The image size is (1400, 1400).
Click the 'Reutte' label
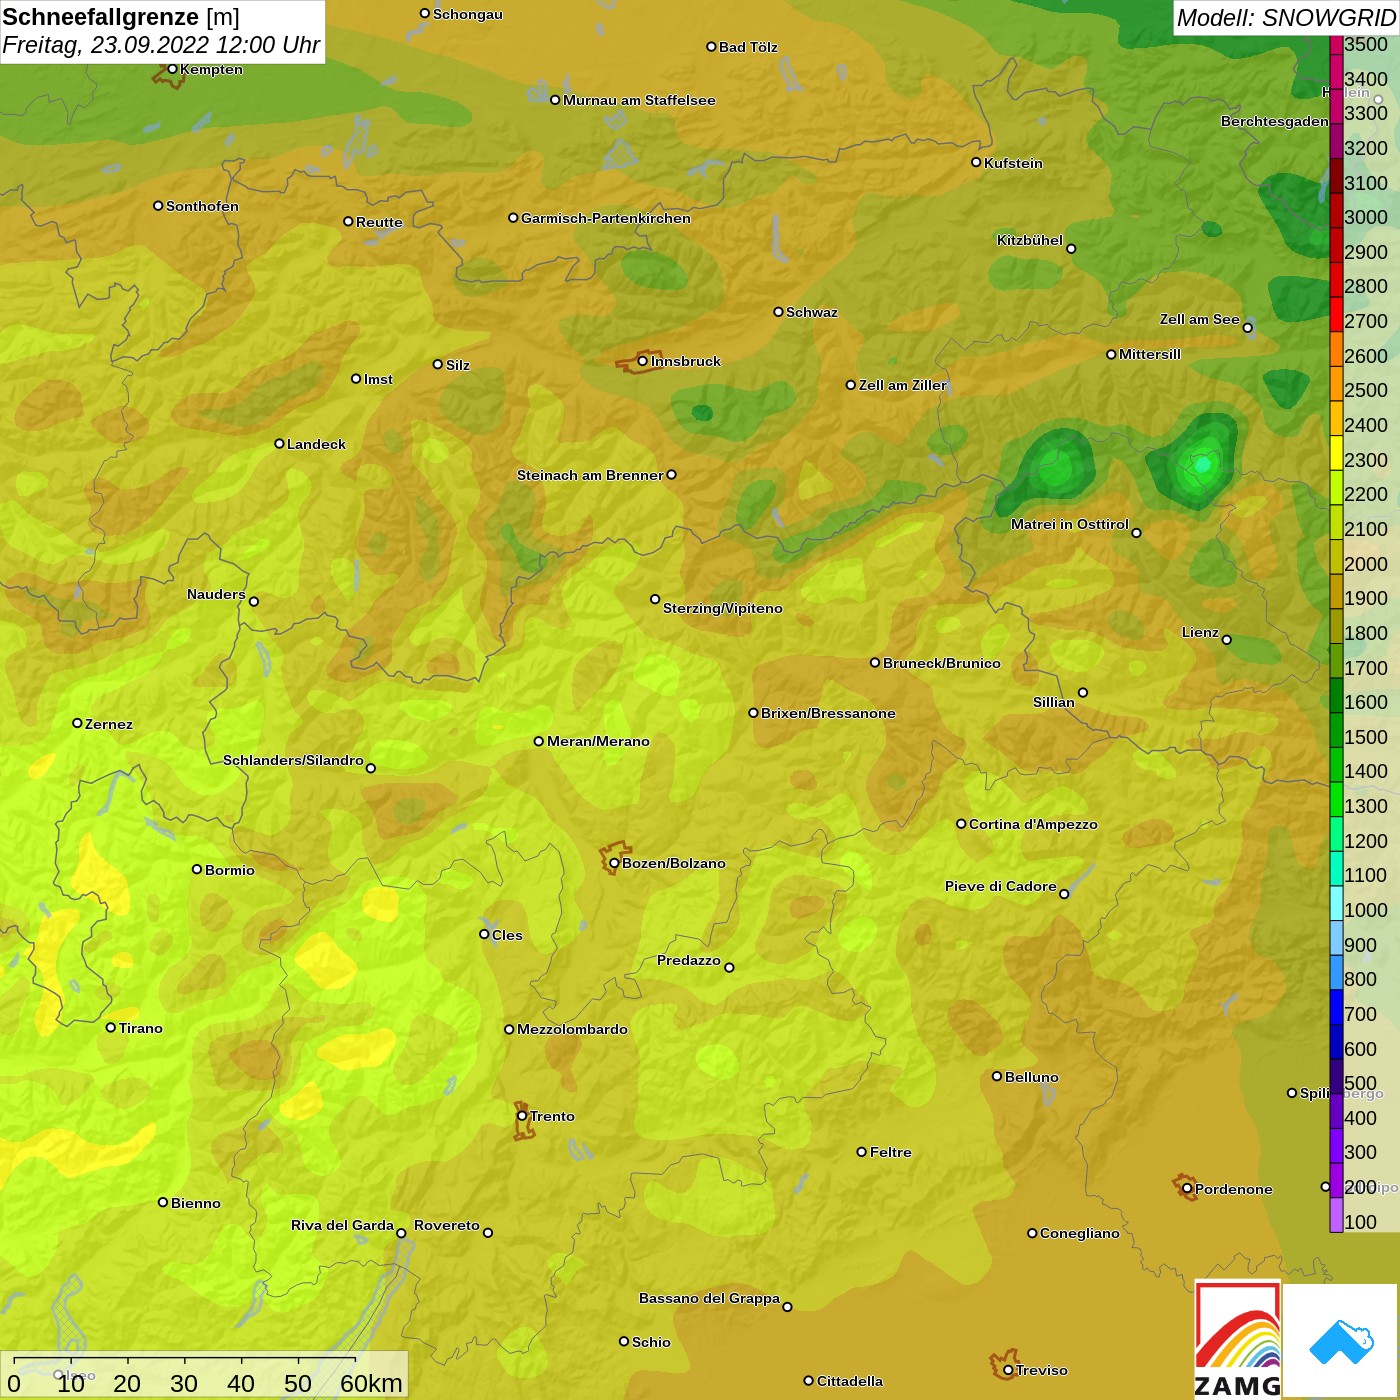[x=379, y=222]
